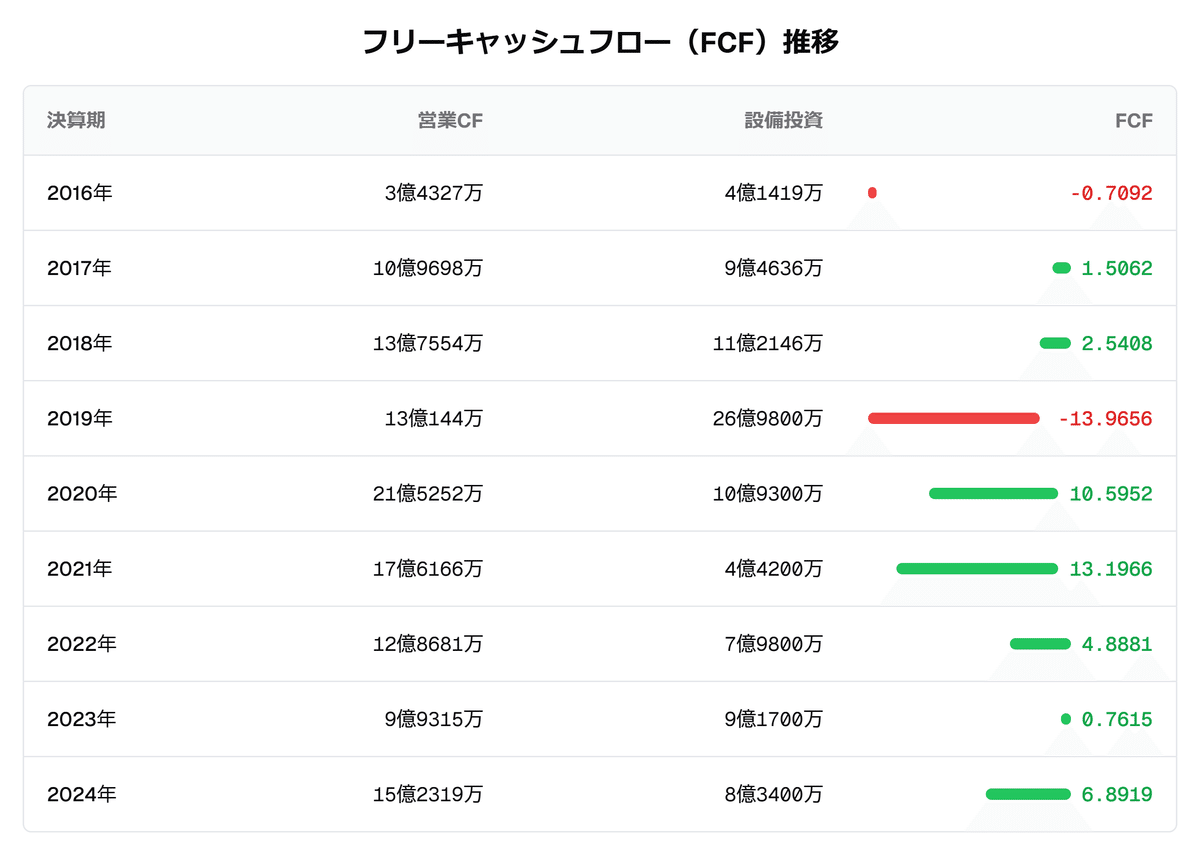Image resolution: width=1200 pixels, height=855 pixels.
Task: Select the 2016年 row label
Action: pyautogui.click(x=80, y=193)
